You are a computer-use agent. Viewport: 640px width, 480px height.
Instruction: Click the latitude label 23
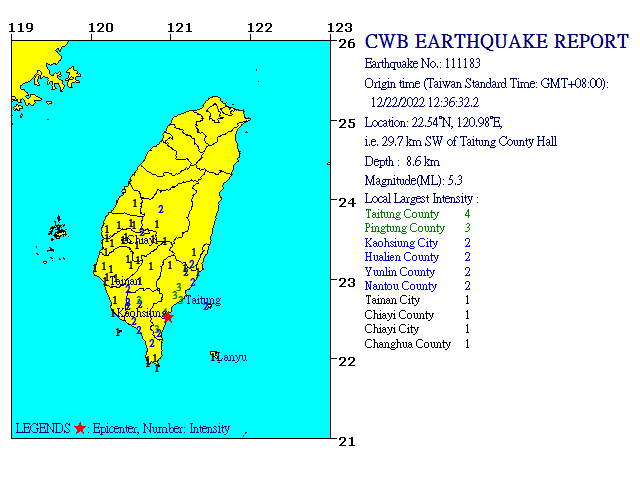point(347,282)
